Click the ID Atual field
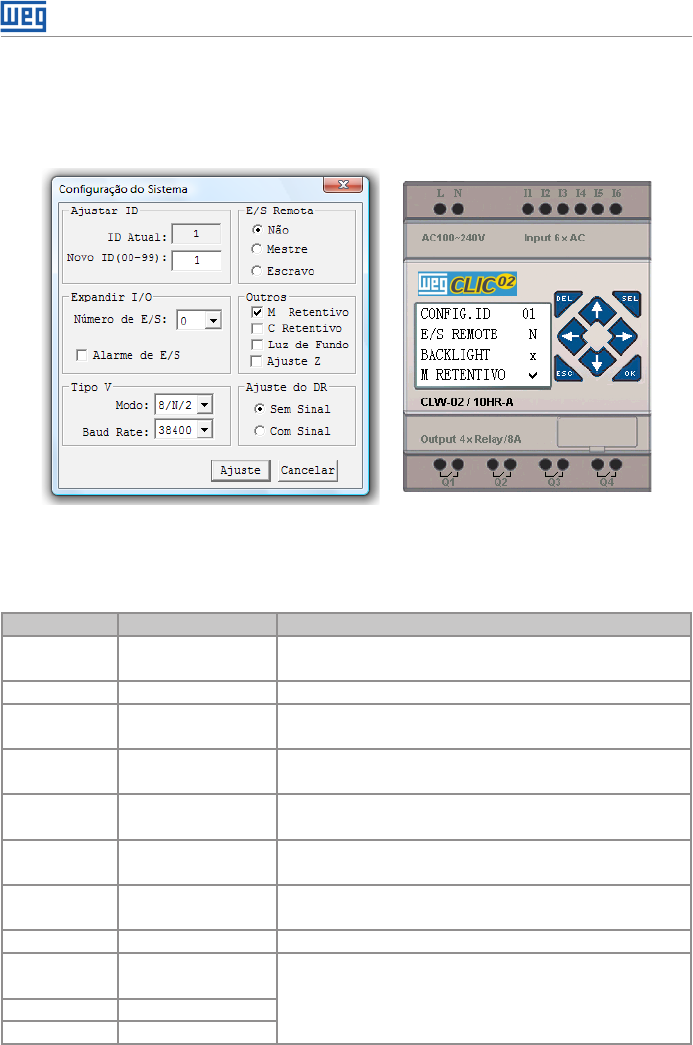Screen dimensions: 693x1045 [196, 234]
